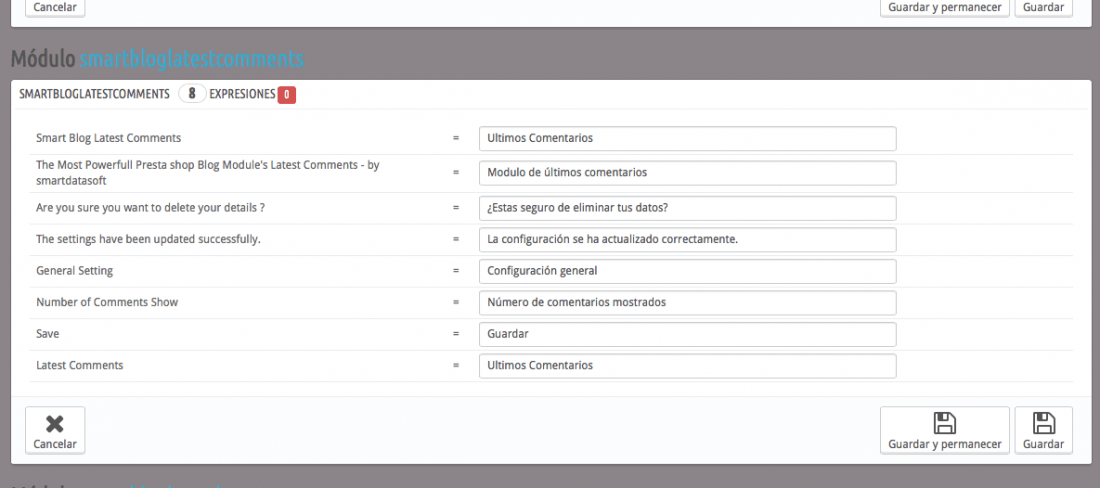Click the Save translation field 'Guardar'
The width and height of the screenshot is (1100, 488).
pos(688,334)
